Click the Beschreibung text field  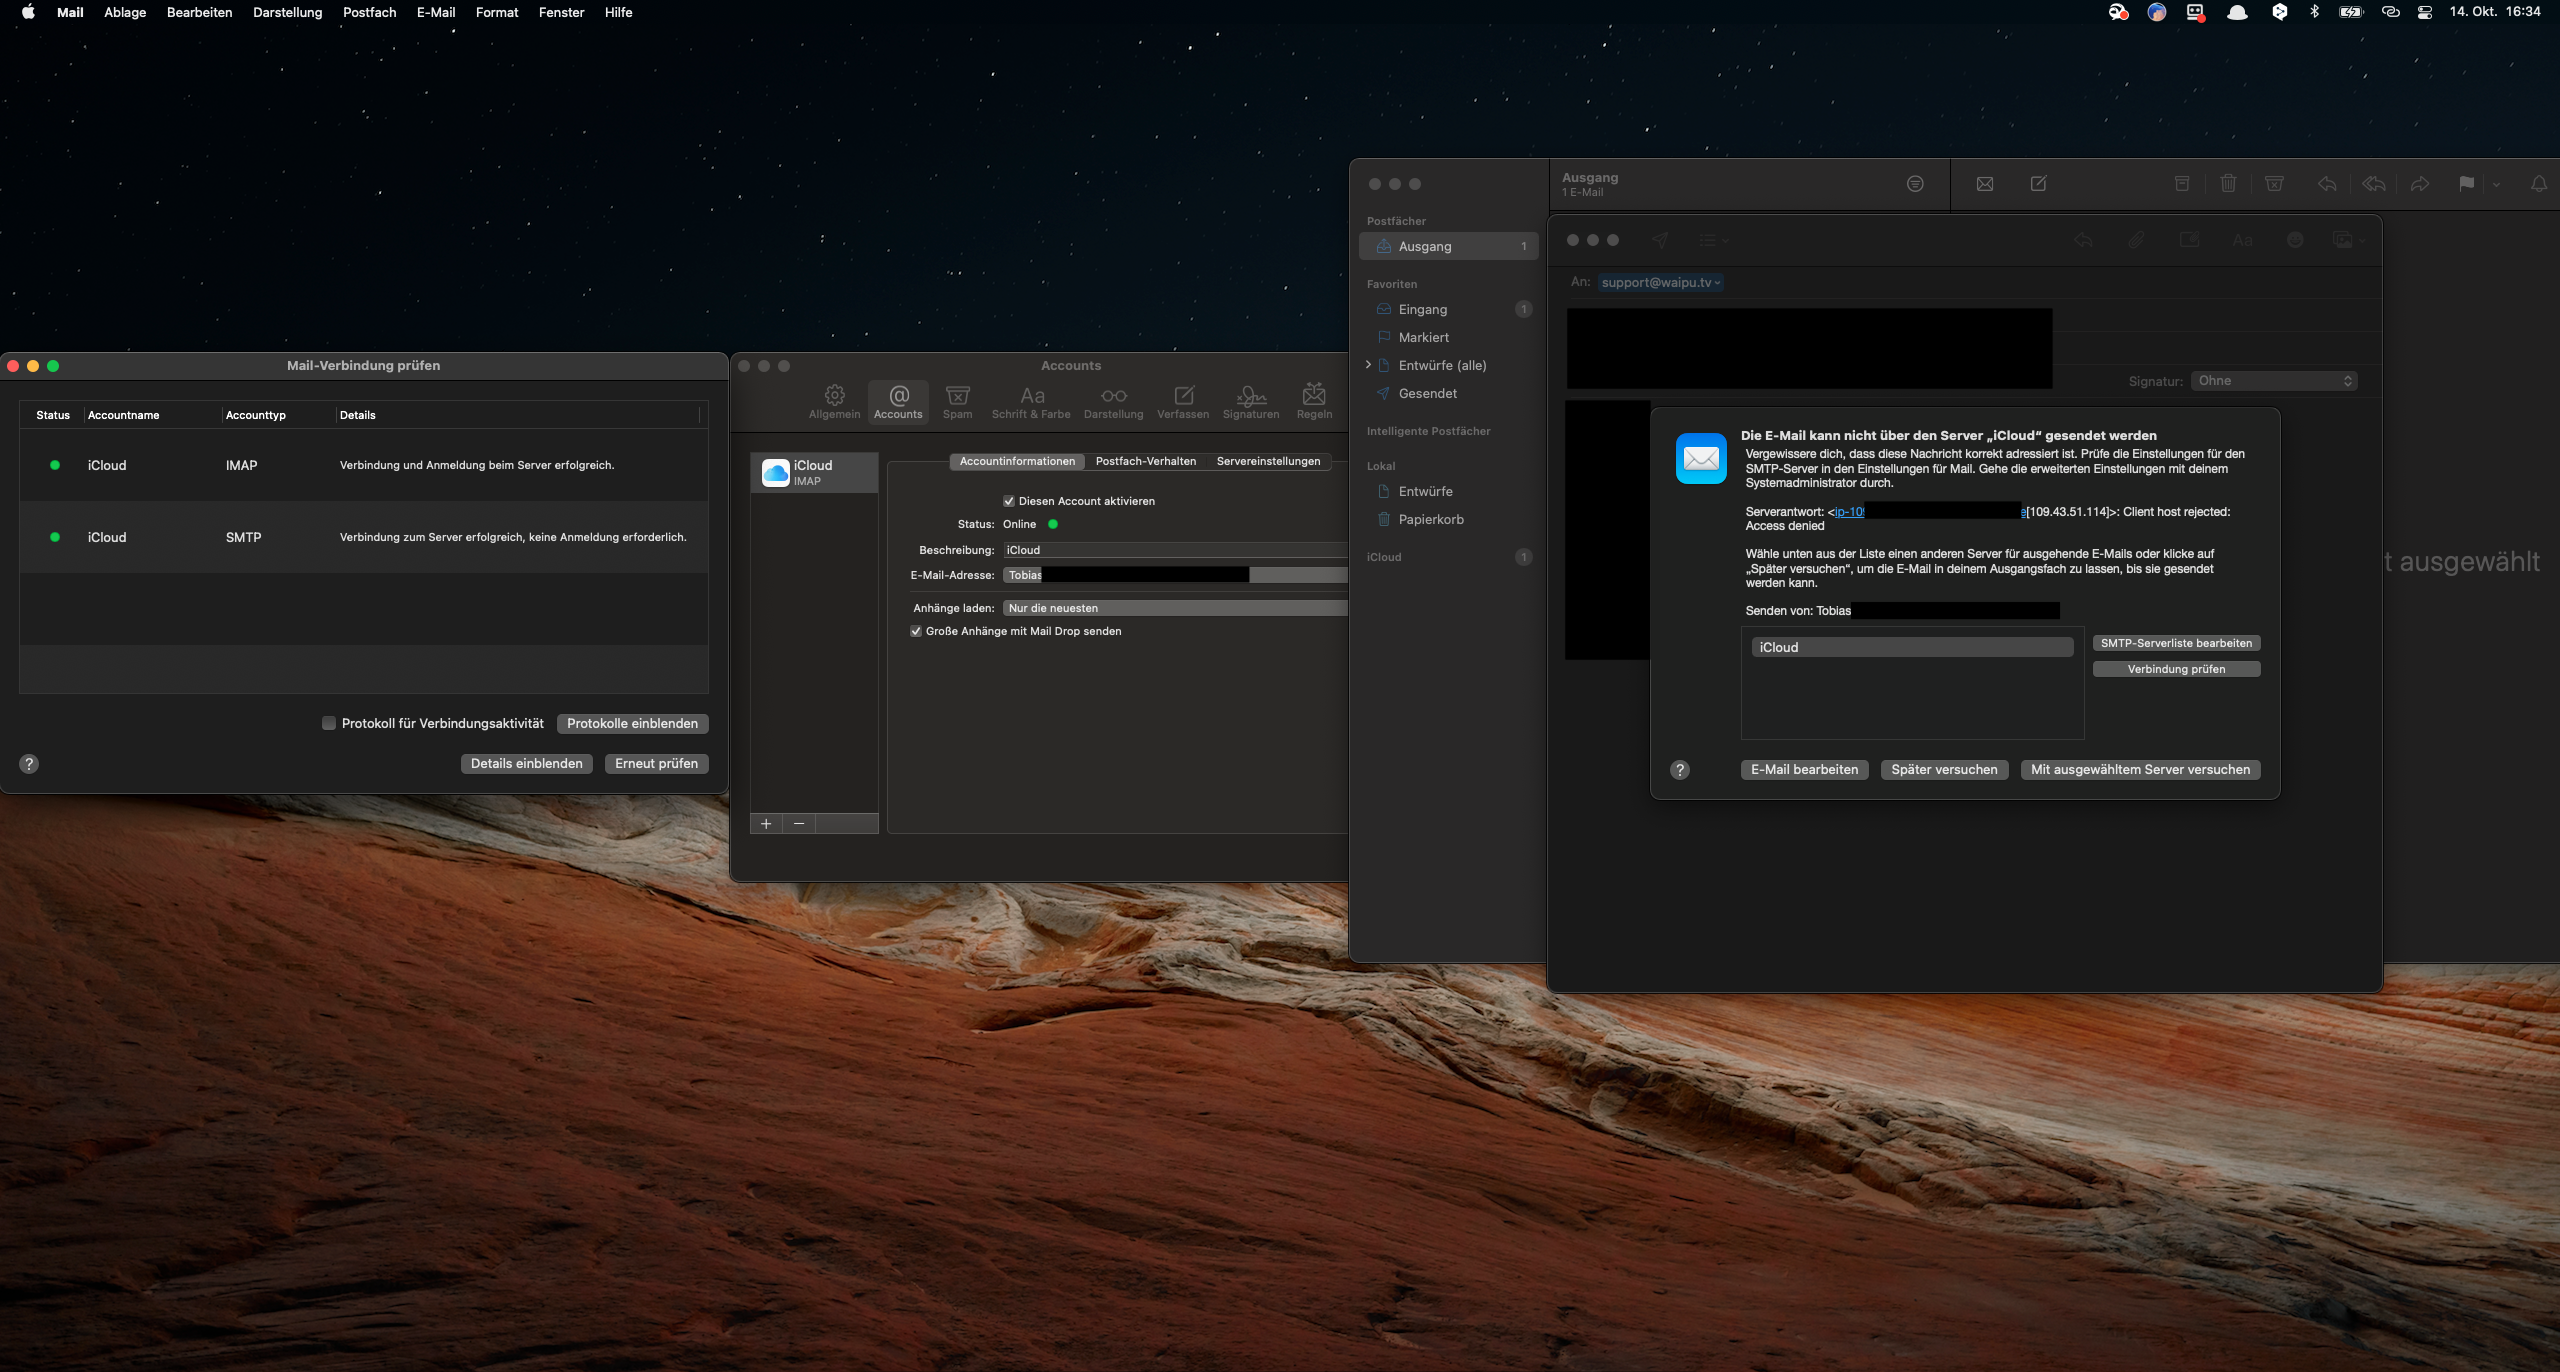[1175, 550]
